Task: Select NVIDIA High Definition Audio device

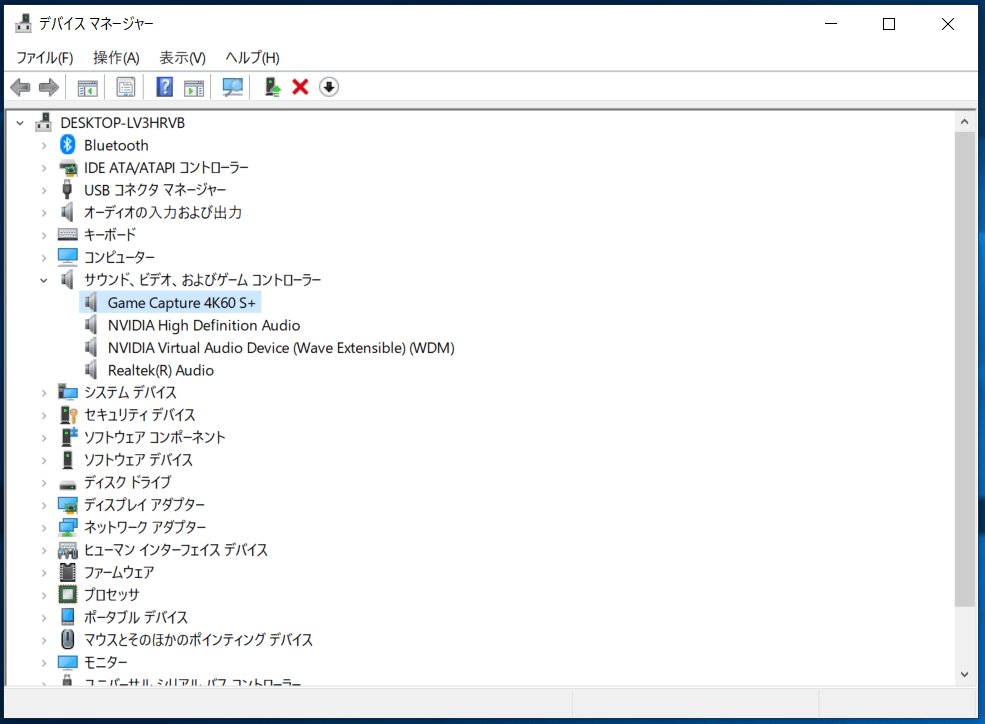Action: [204, 325]
